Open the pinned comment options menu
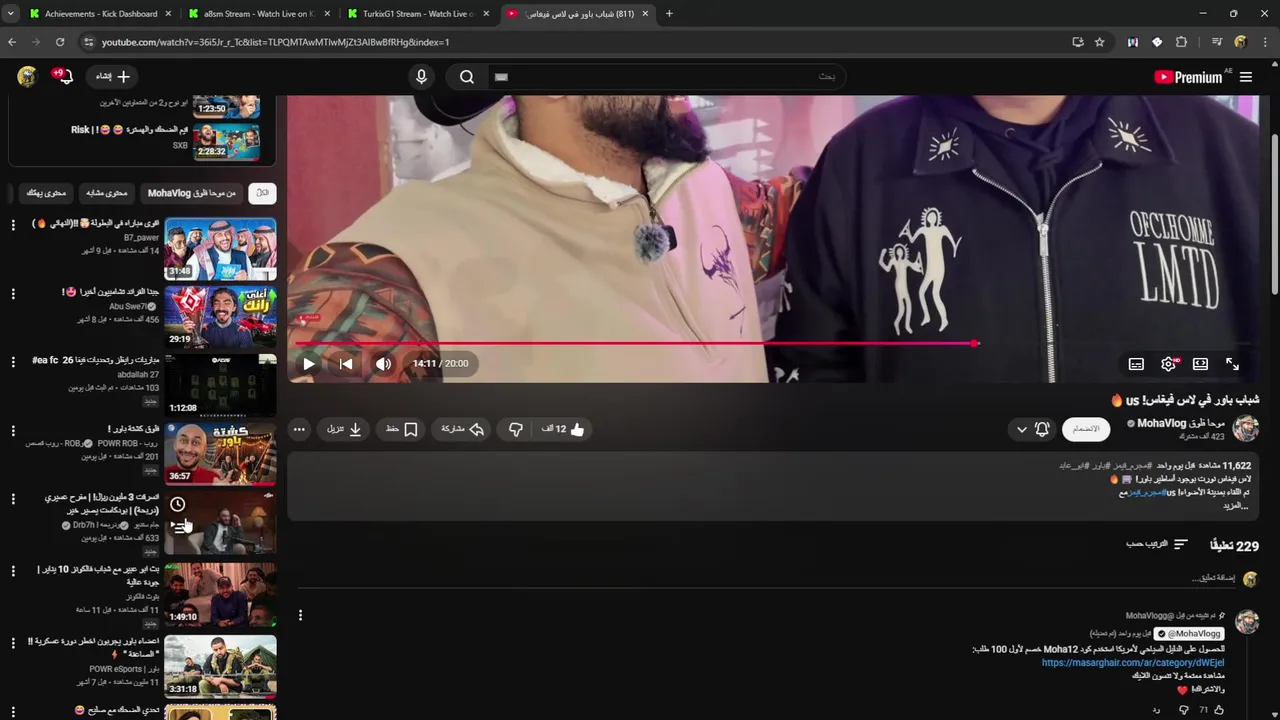The width and height of the screenshot is (1280, 720). 300,615
